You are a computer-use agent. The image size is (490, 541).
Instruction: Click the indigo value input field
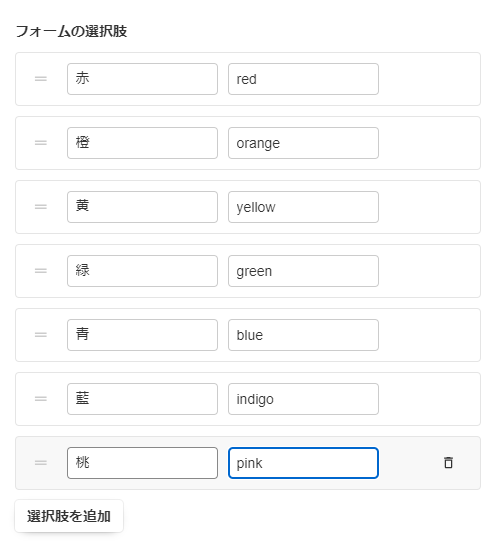(303, 399)
